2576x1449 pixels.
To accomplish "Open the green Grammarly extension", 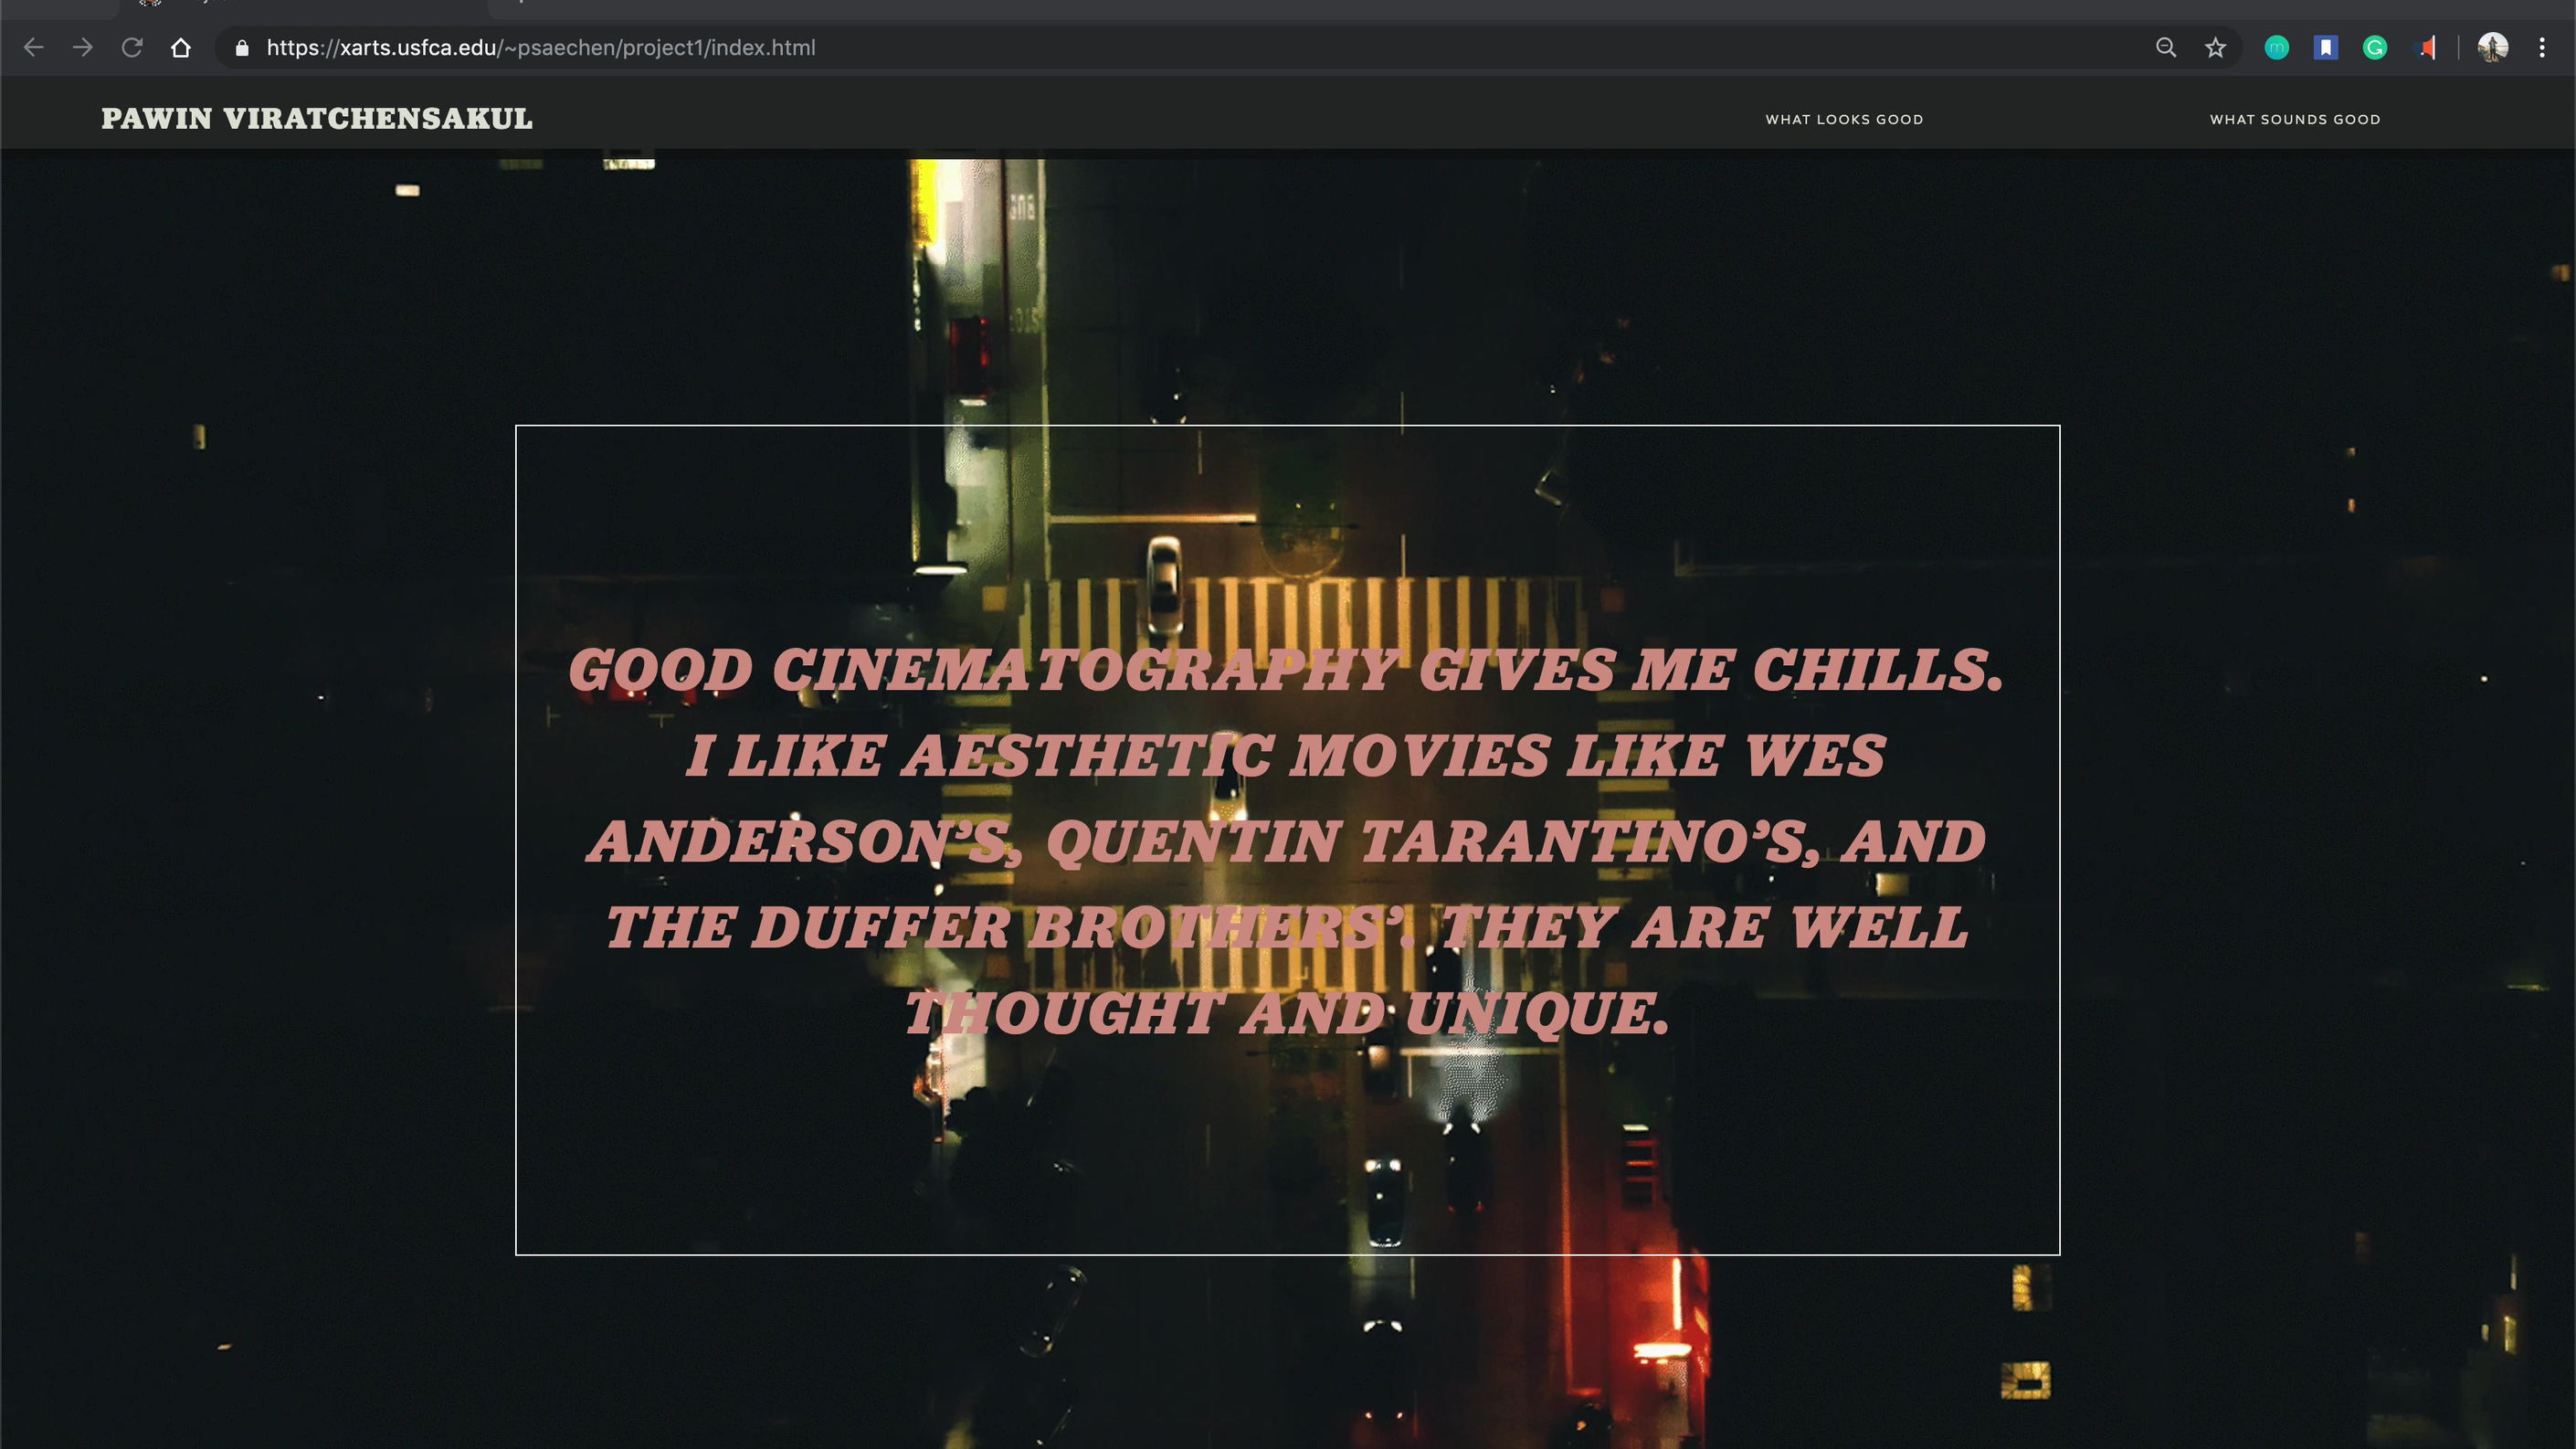I will click(2375, 48).
